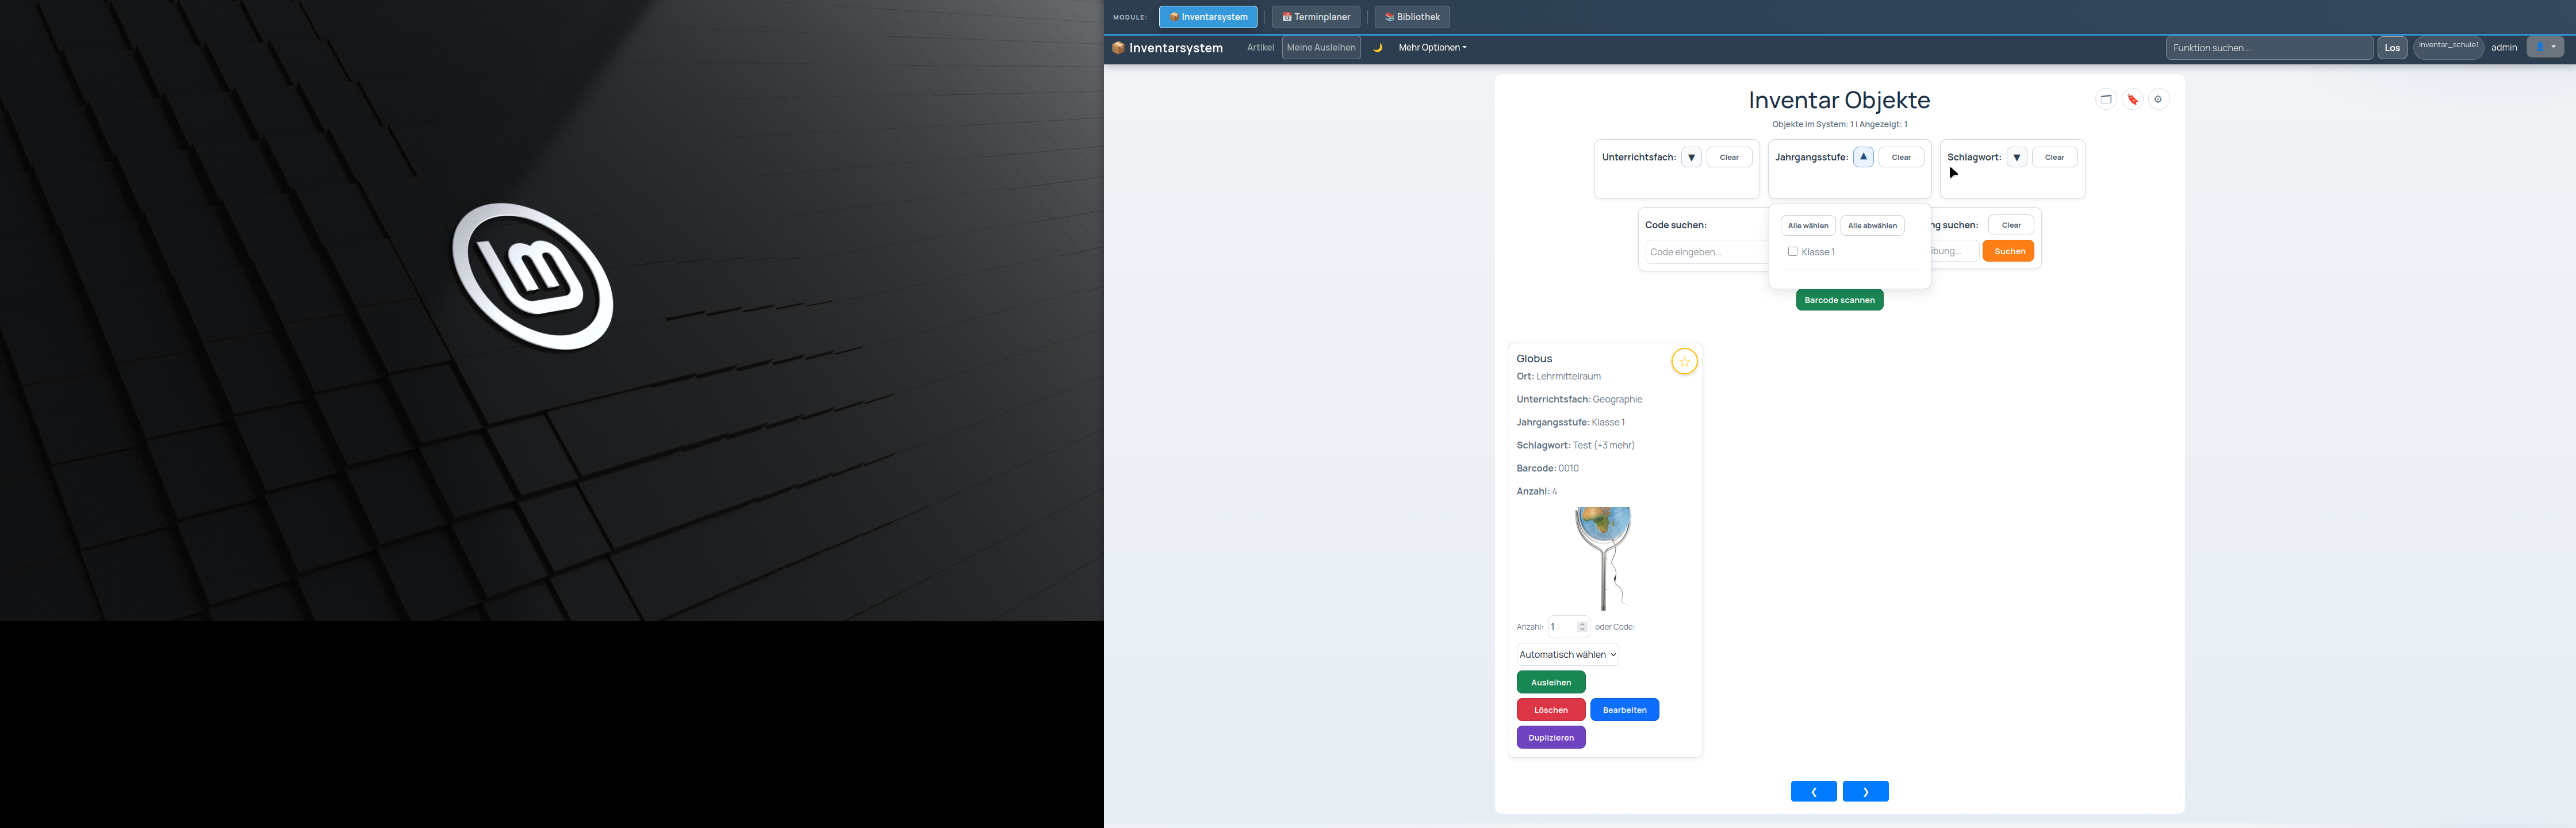Toggle dark mode with the moon icon
This screenshot has width=2576, height=828.
1377,47
